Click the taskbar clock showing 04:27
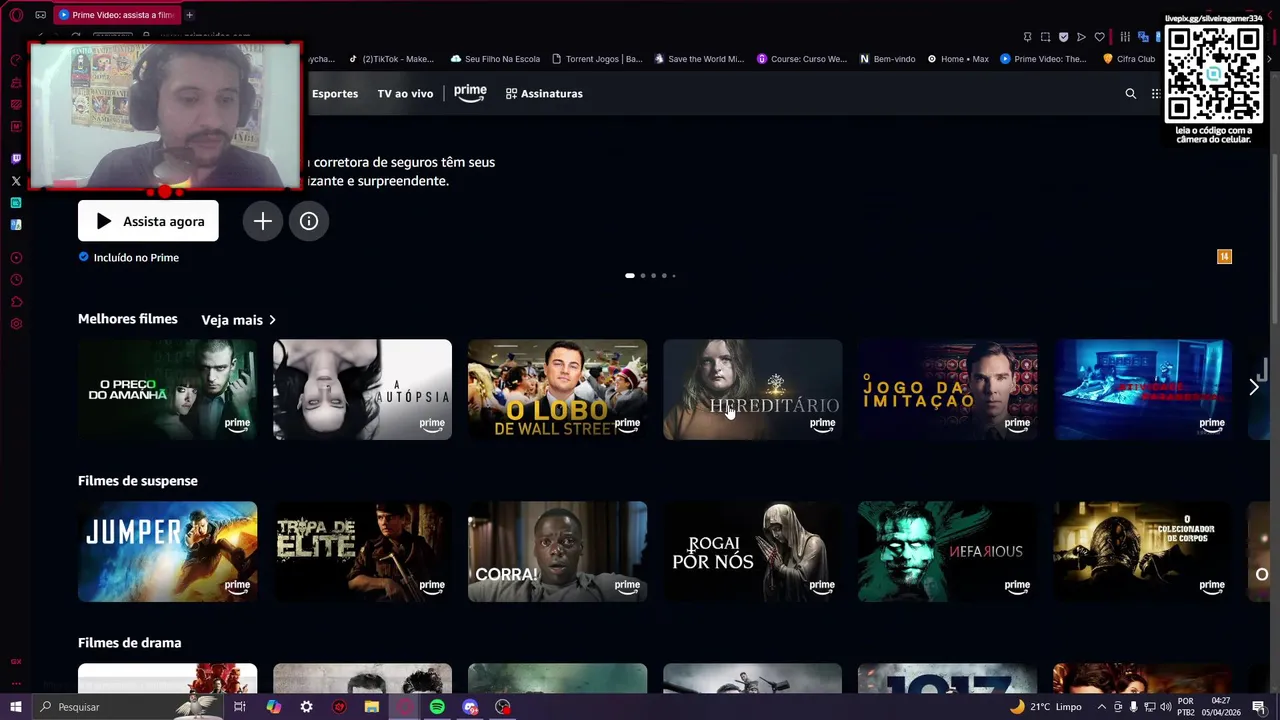The width and height of the screenshot is (1280, 720). (1220, 707)
